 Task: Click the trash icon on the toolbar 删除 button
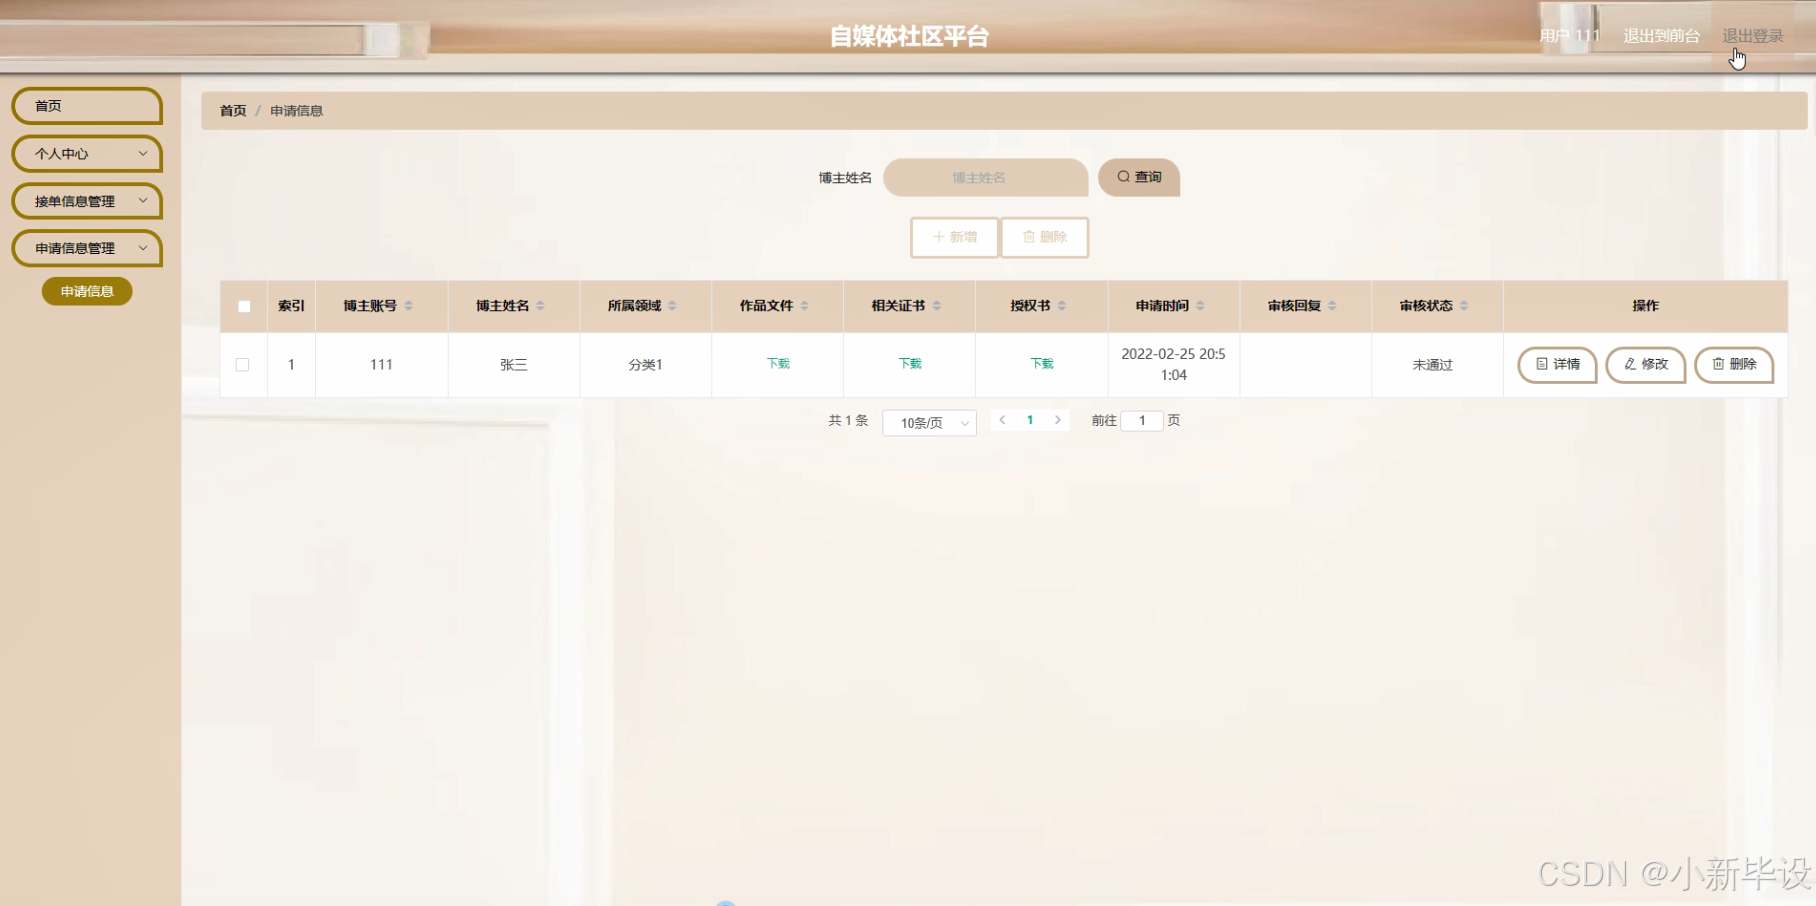click(1030, 238)
